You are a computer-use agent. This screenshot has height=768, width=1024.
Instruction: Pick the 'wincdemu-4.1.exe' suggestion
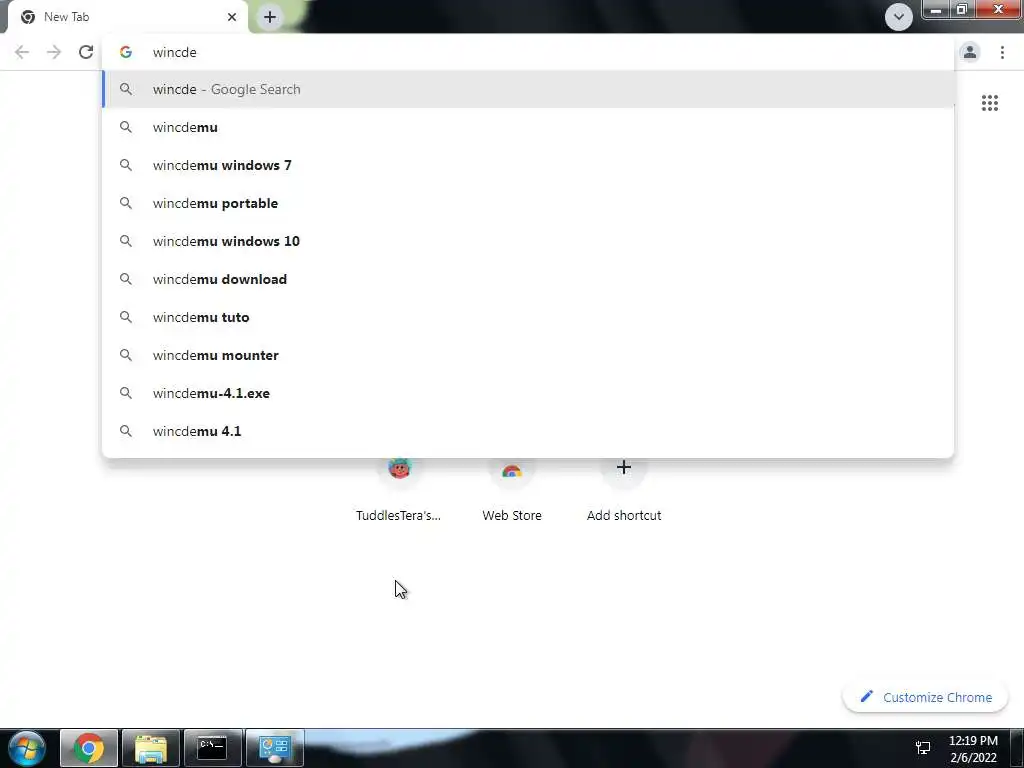(x=528, y=393)
